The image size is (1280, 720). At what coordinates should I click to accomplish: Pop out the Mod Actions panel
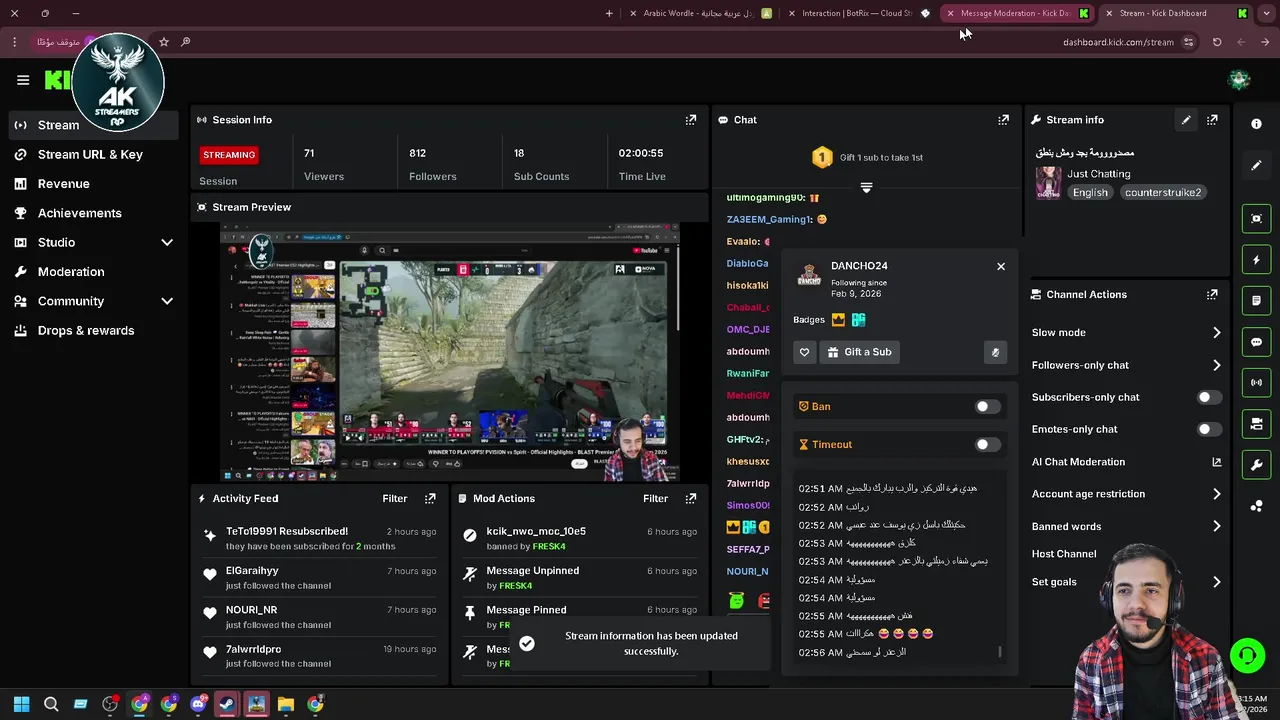(690, 498)
